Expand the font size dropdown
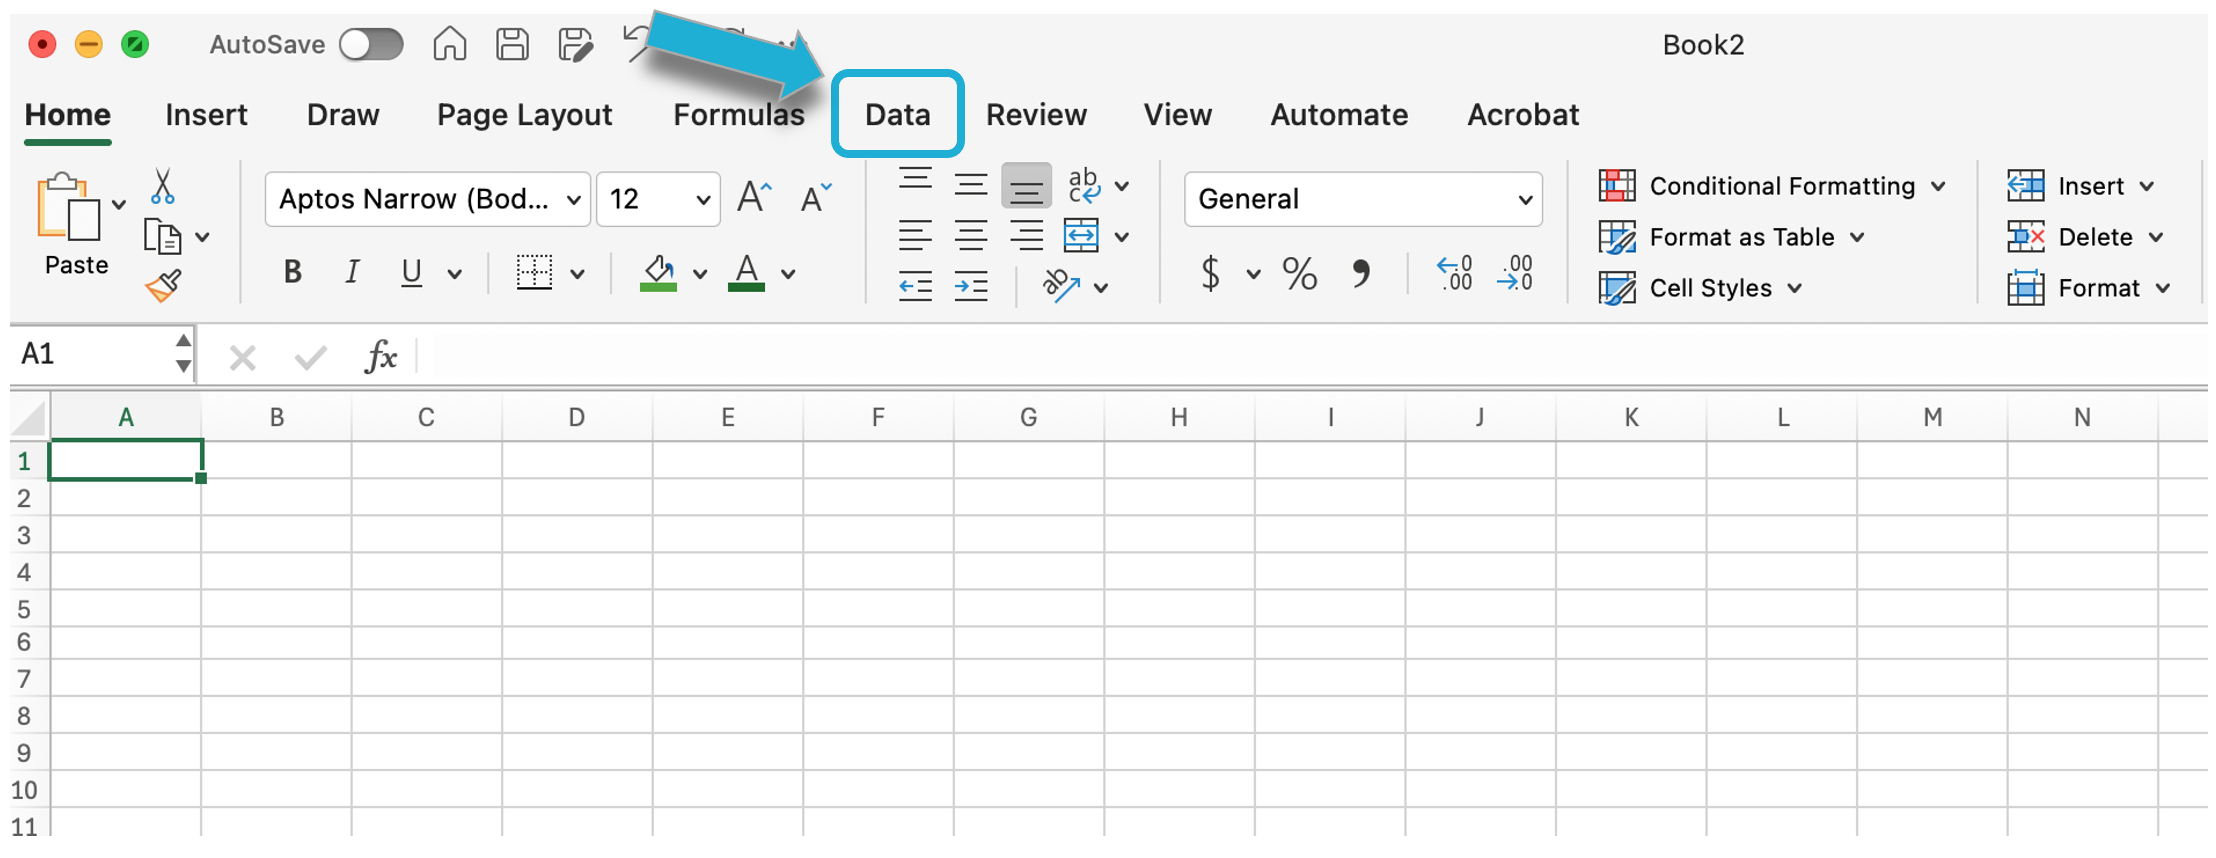2216x858 pixels. [703, 199]
